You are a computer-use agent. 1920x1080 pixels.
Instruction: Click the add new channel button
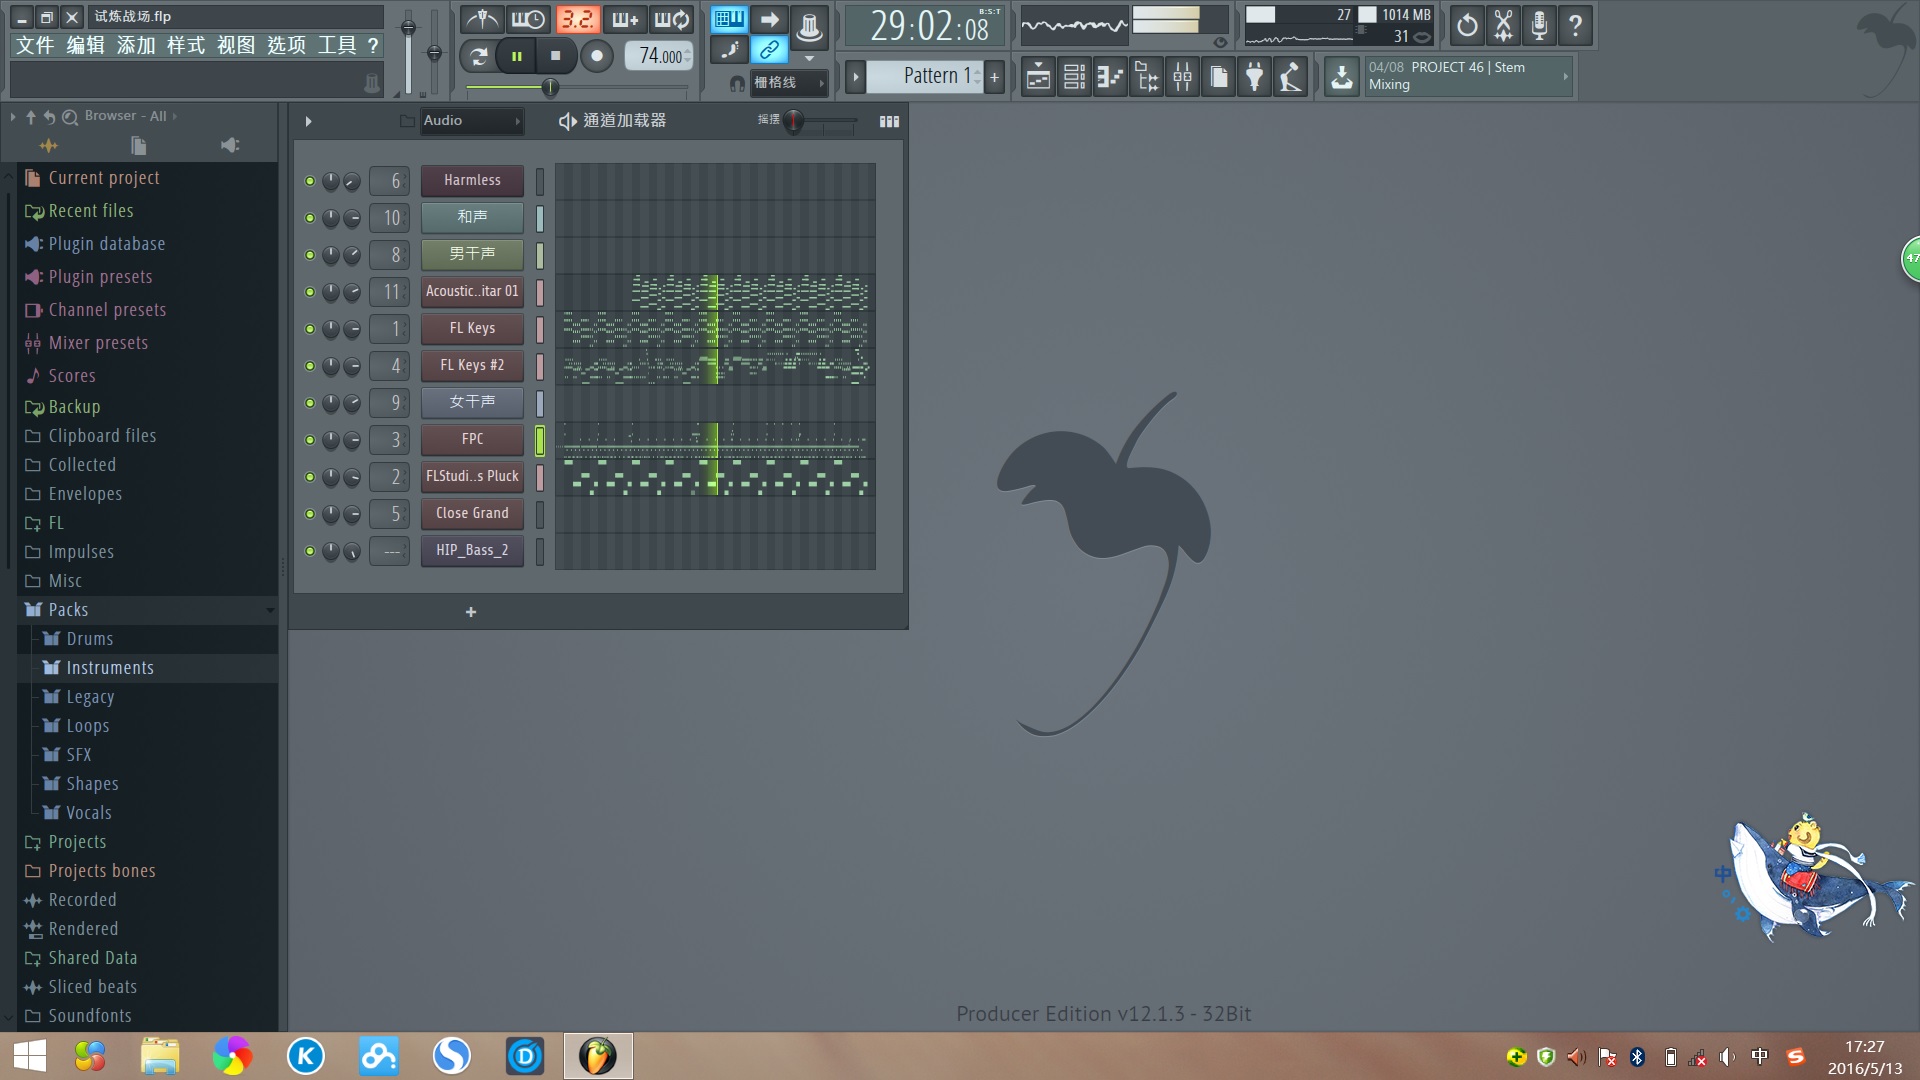[471, 612]
